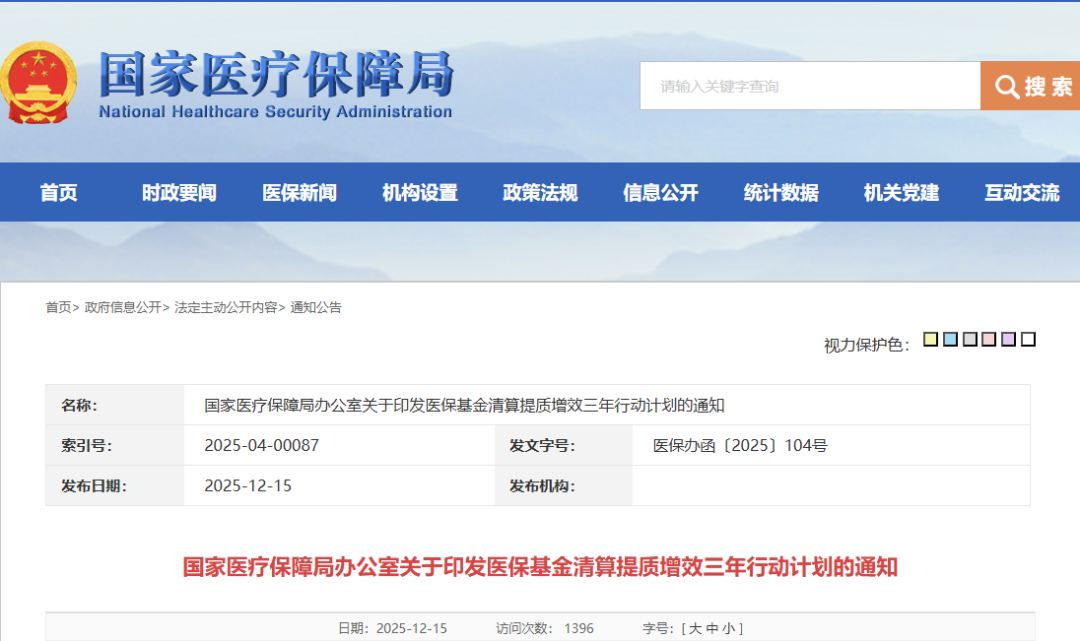Click the index number 2025-04-00087
Screen dimensions: 1080x641
point(262,445)
